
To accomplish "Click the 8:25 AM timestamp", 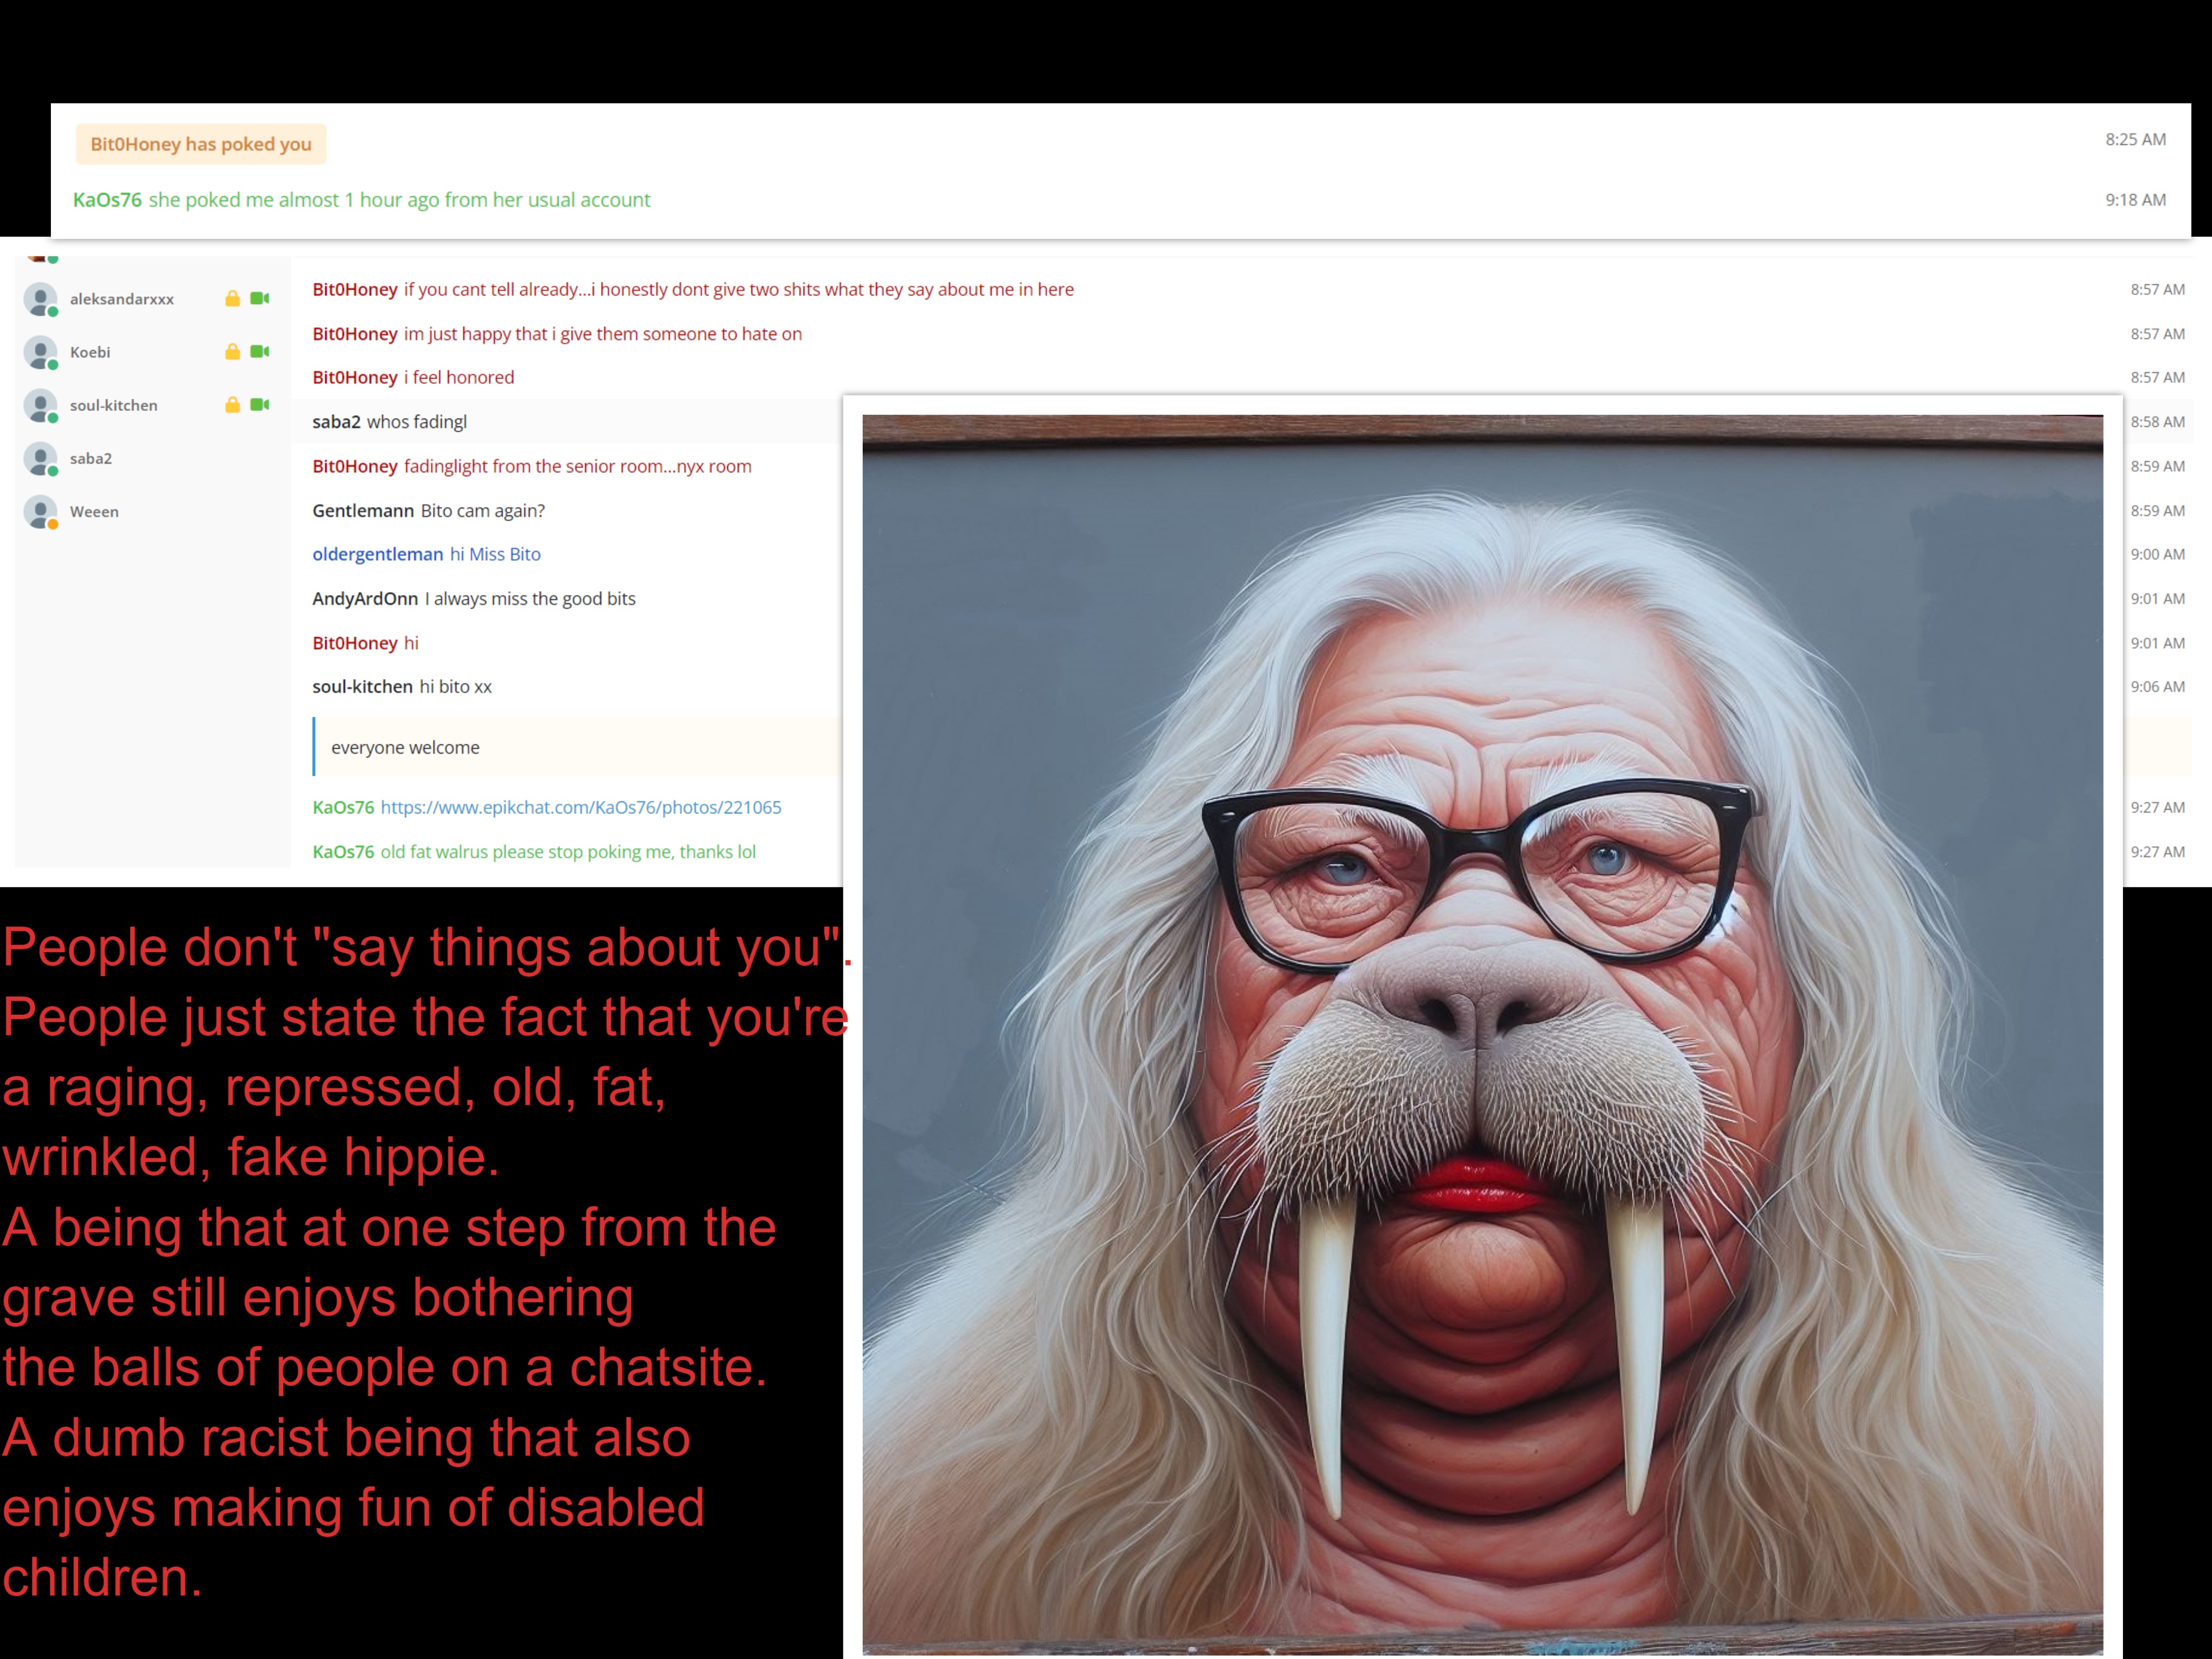I will (2135, 139).
